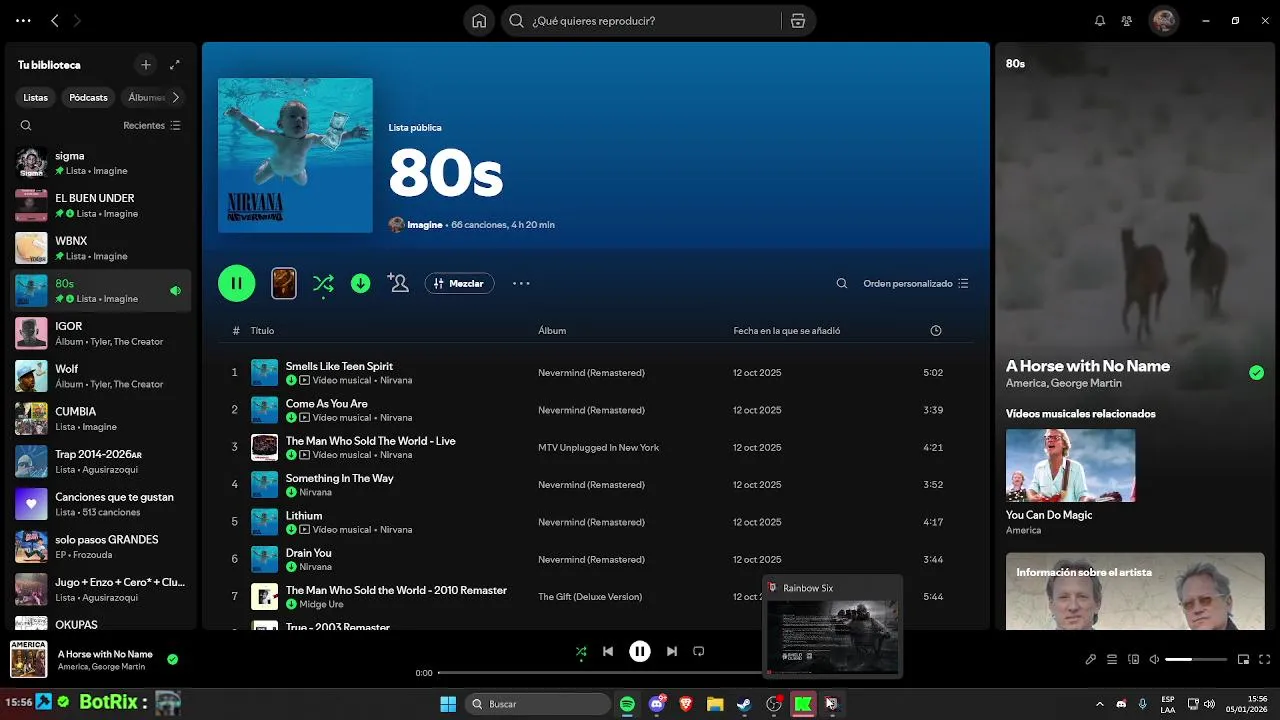Toggle the green playlist download button
The width and height of the screenshot is (1280, 720).
[361, 283]
